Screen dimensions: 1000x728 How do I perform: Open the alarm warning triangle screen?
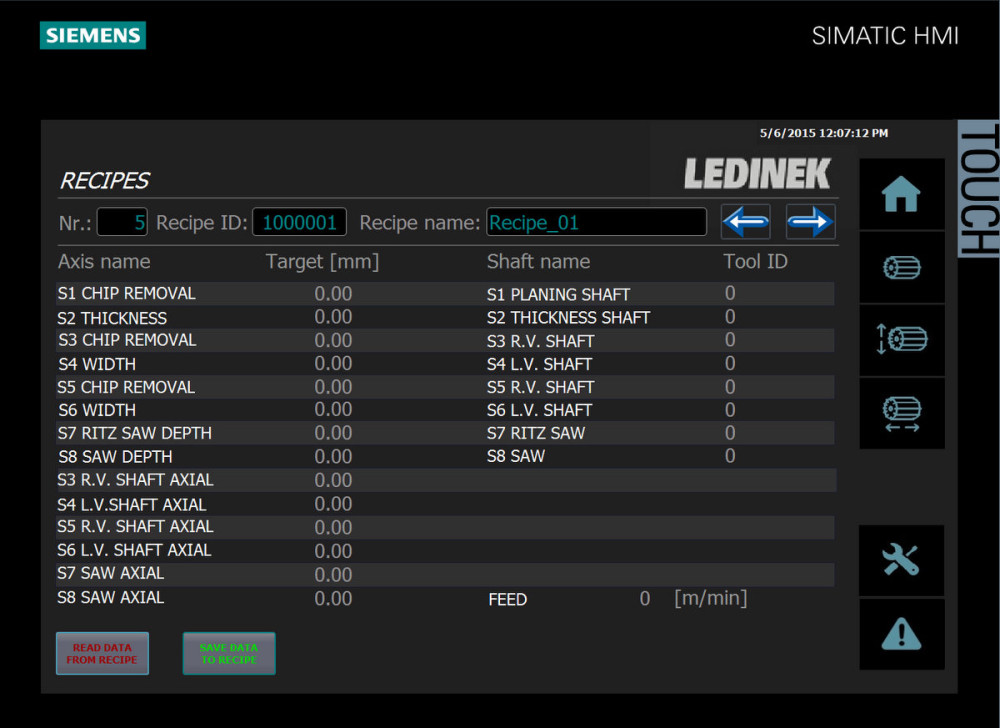coord(901,634)
